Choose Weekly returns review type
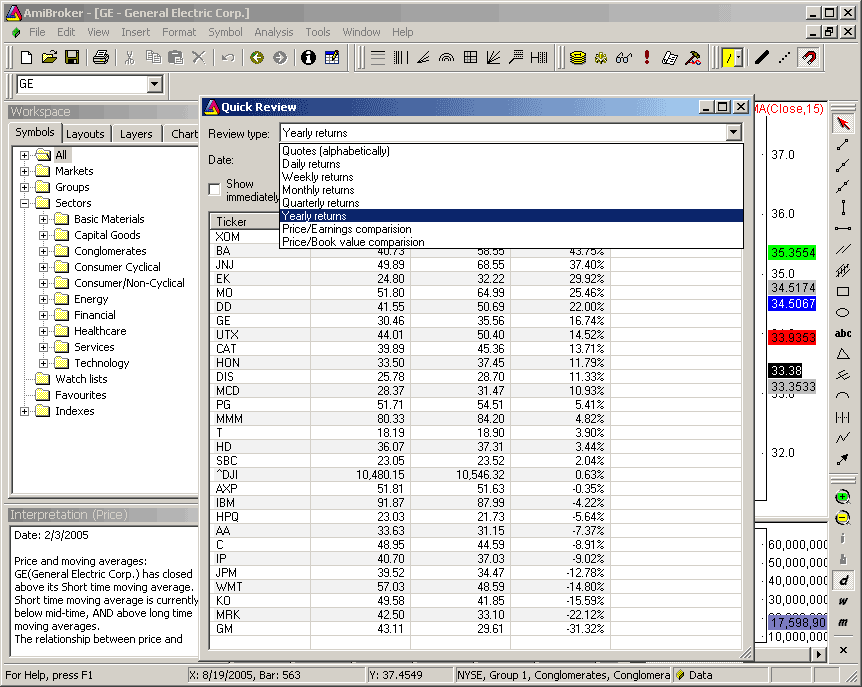 click(511, 177)
